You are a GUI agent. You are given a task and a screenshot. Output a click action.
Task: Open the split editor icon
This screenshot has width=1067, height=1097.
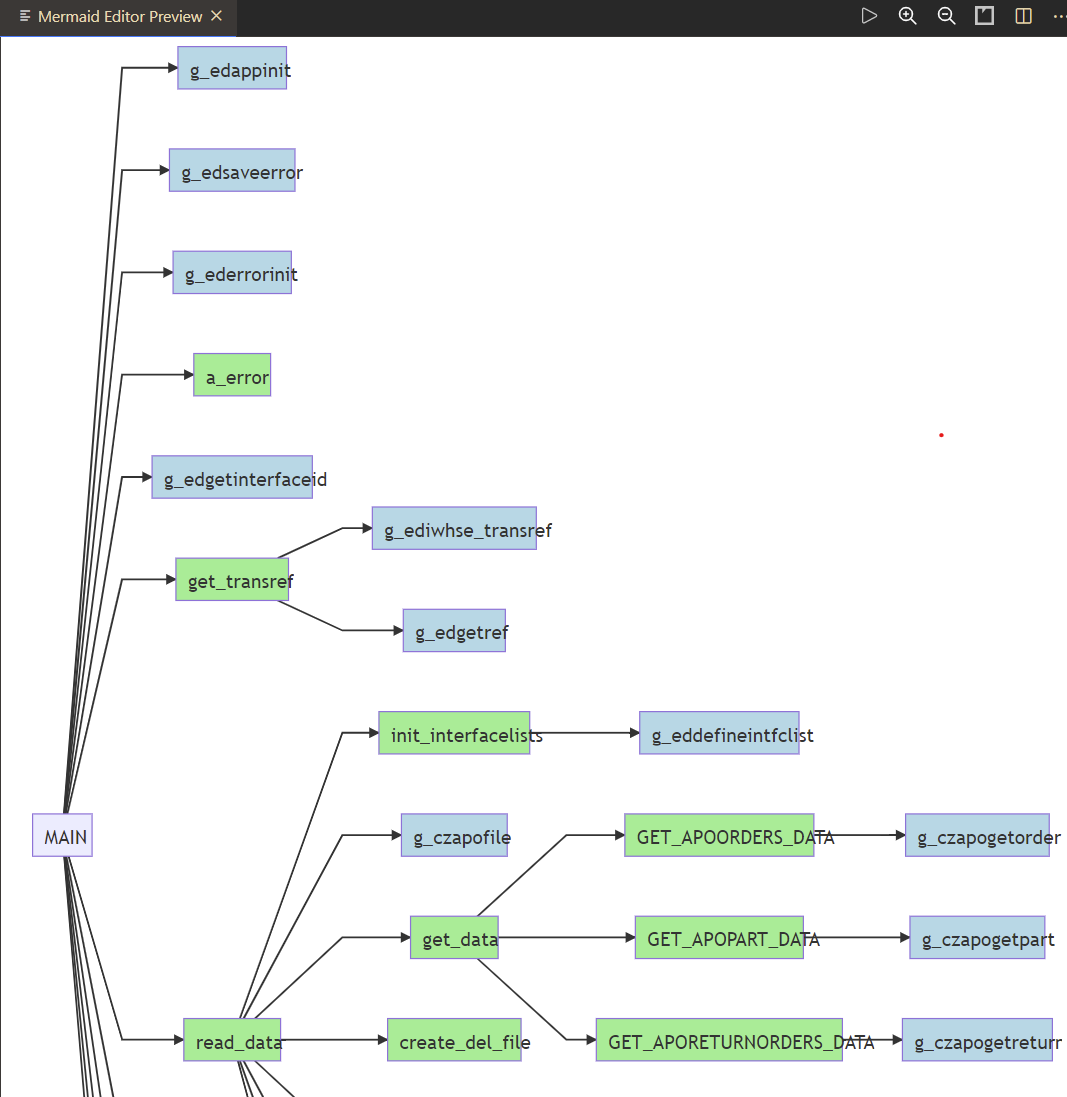point(1022,15)
